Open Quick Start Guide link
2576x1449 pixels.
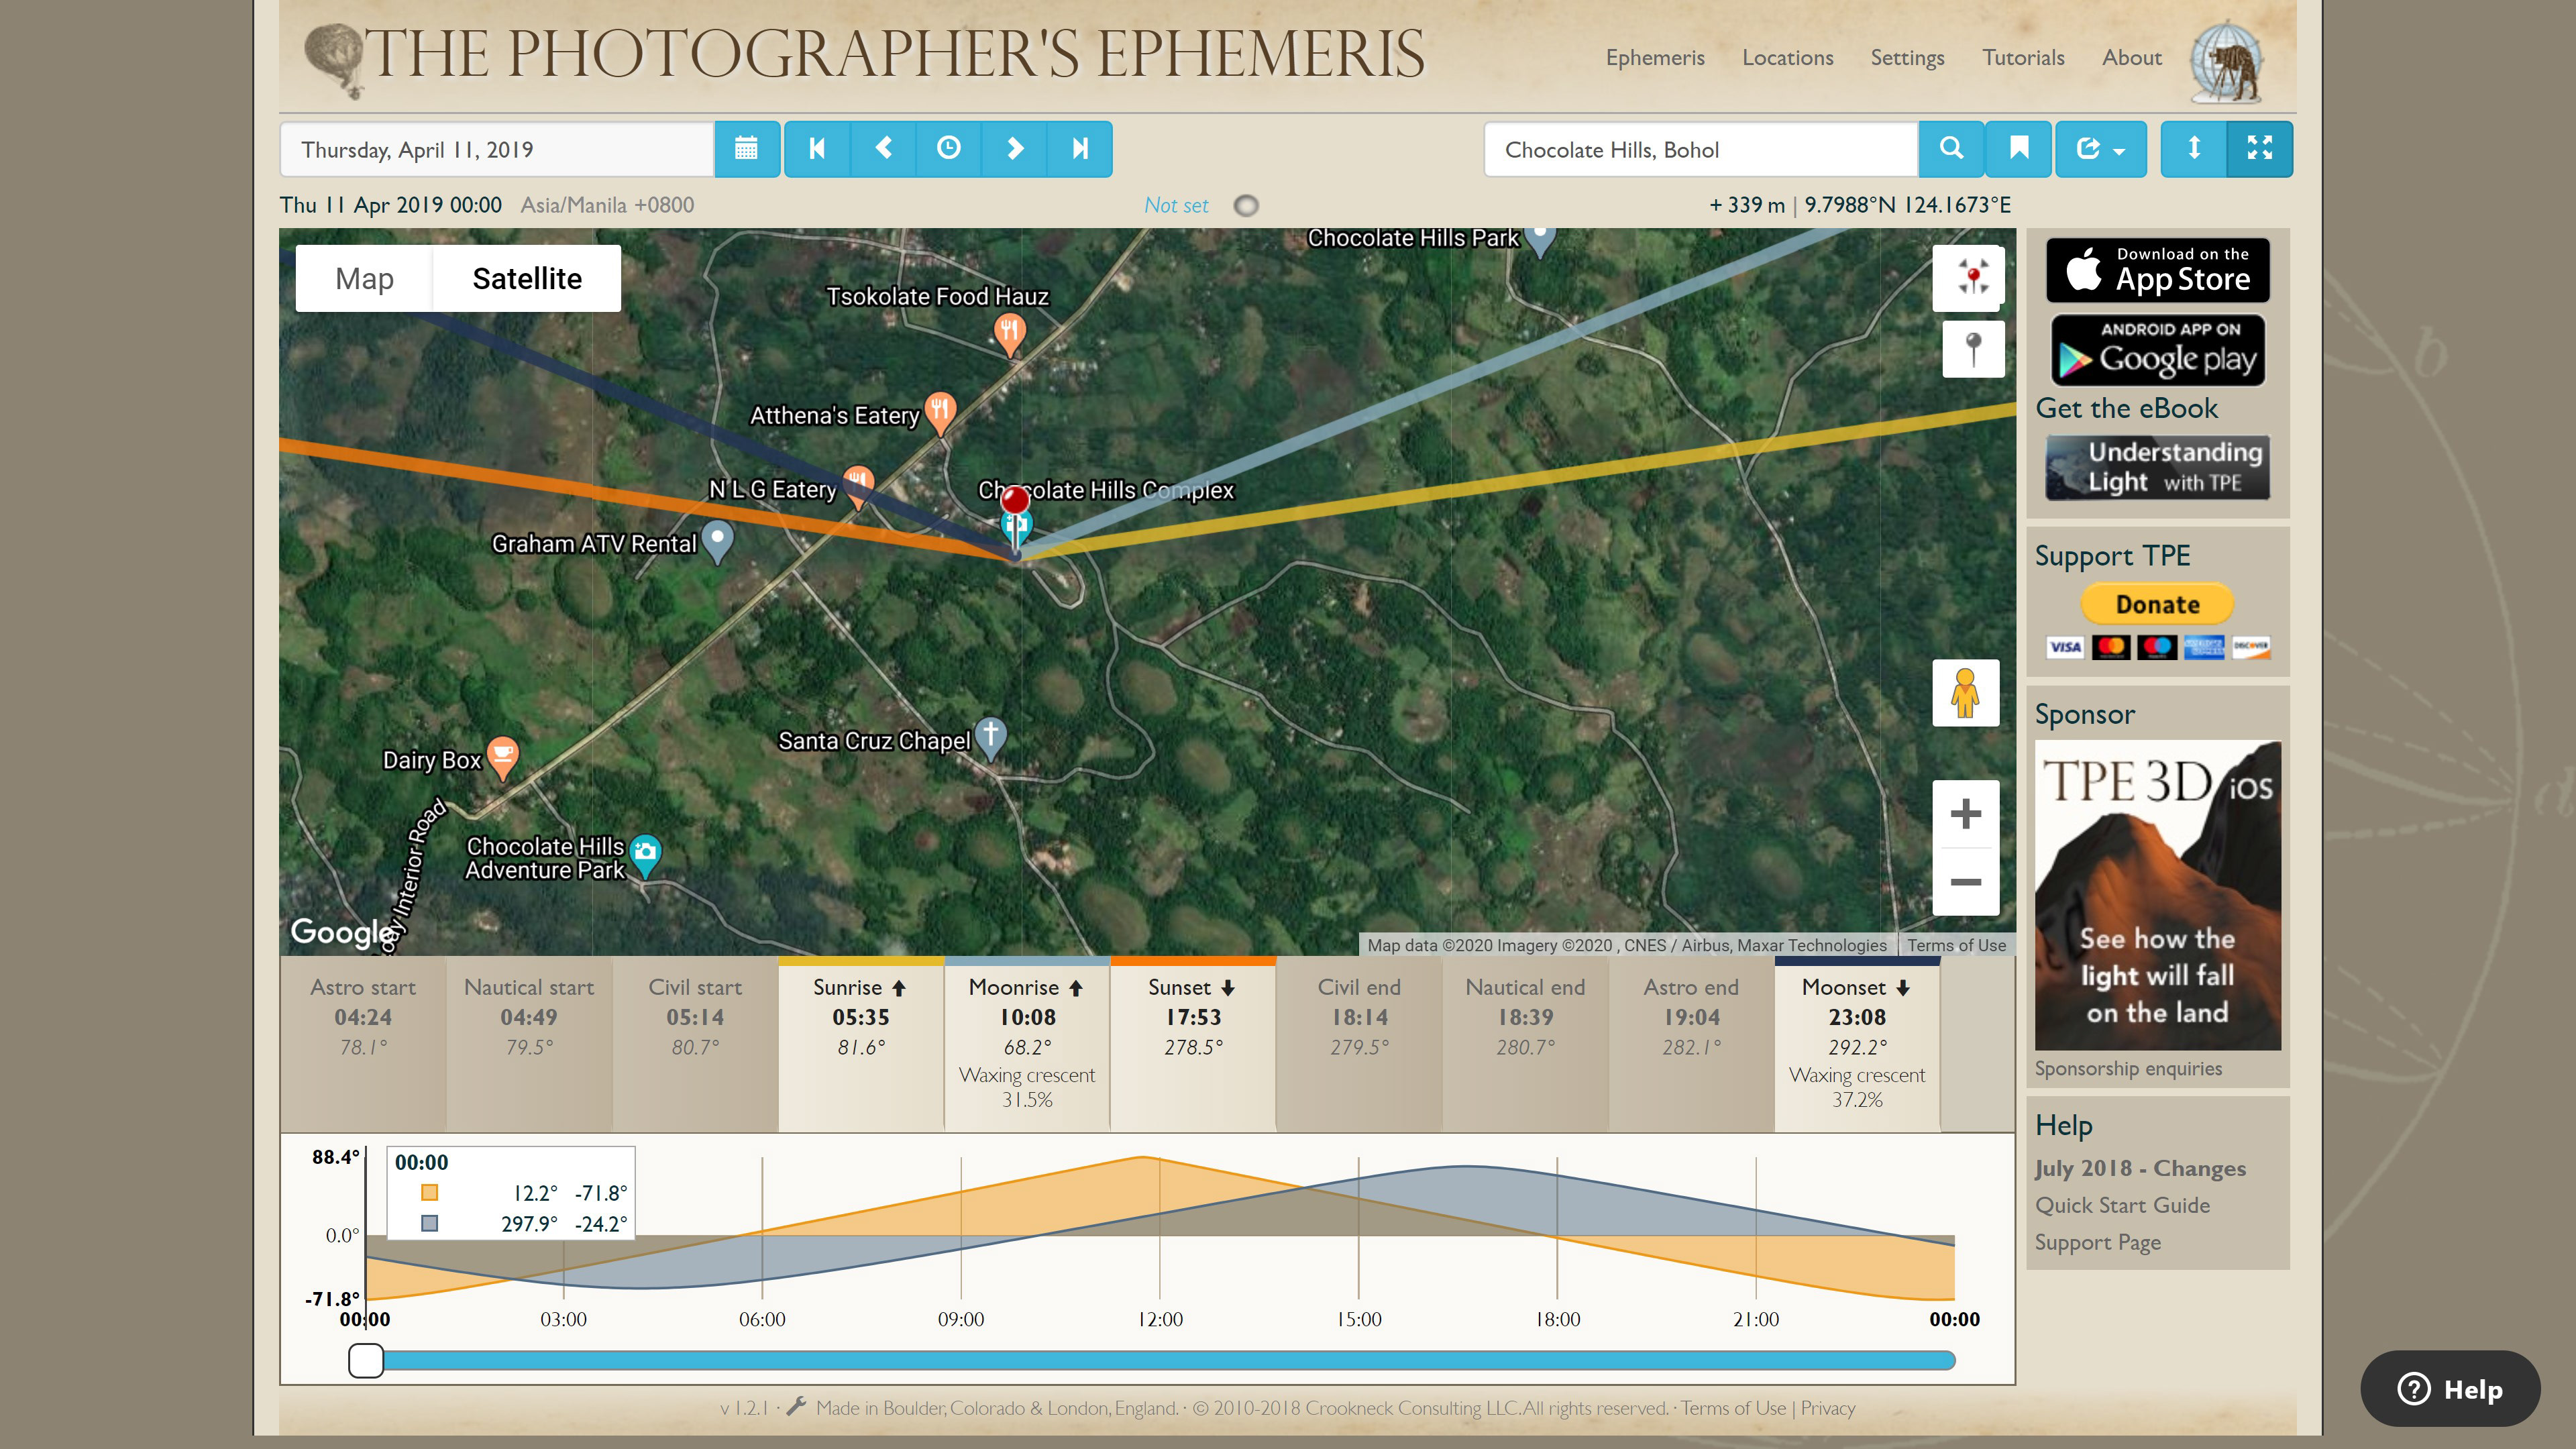click(2122, 1205)
